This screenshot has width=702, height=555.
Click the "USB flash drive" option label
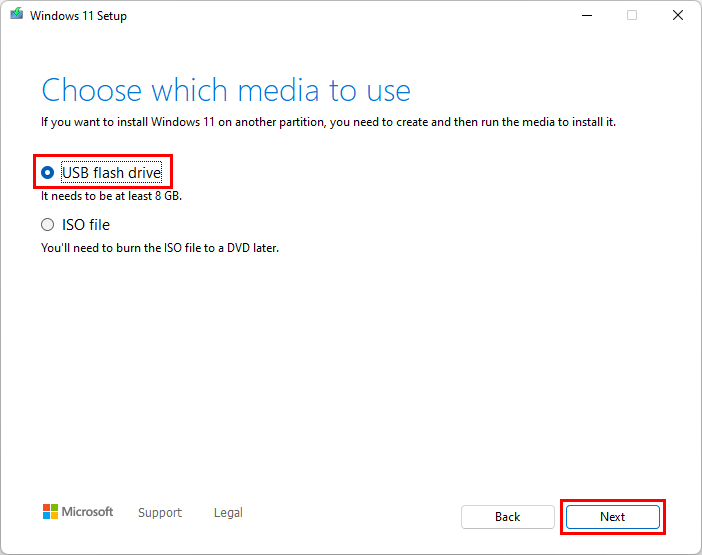(x=111, y=173)
